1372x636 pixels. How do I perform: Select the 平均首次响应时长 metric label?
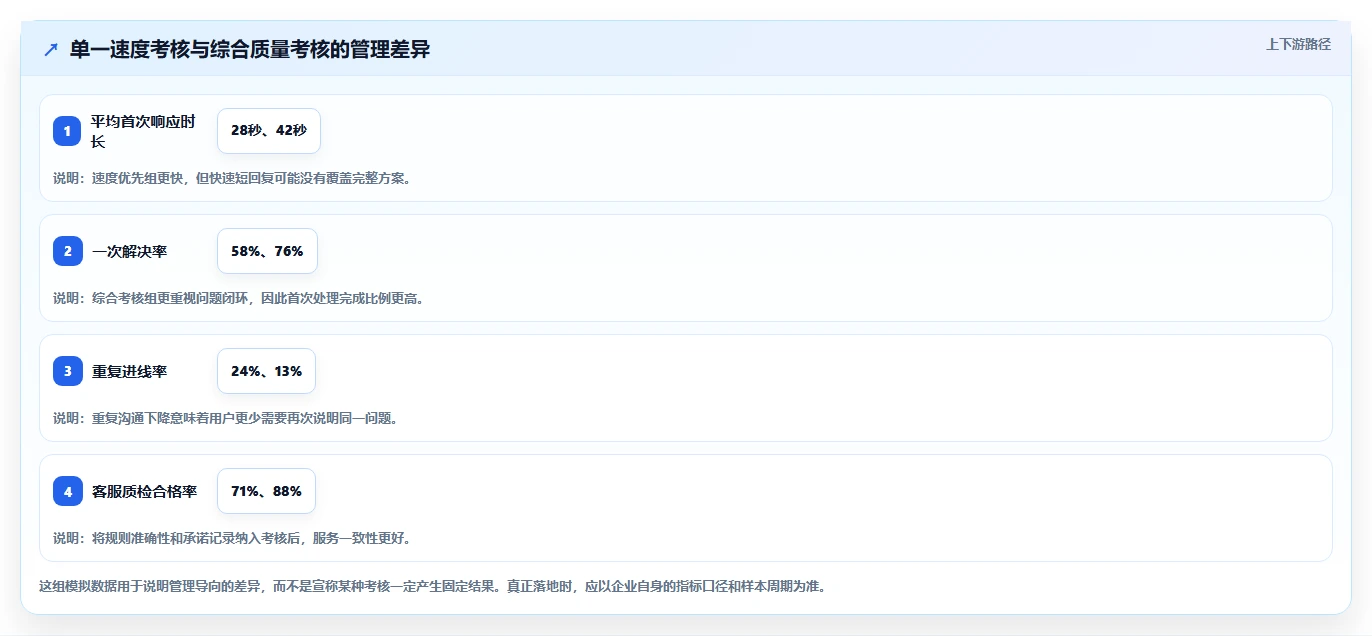144,131
